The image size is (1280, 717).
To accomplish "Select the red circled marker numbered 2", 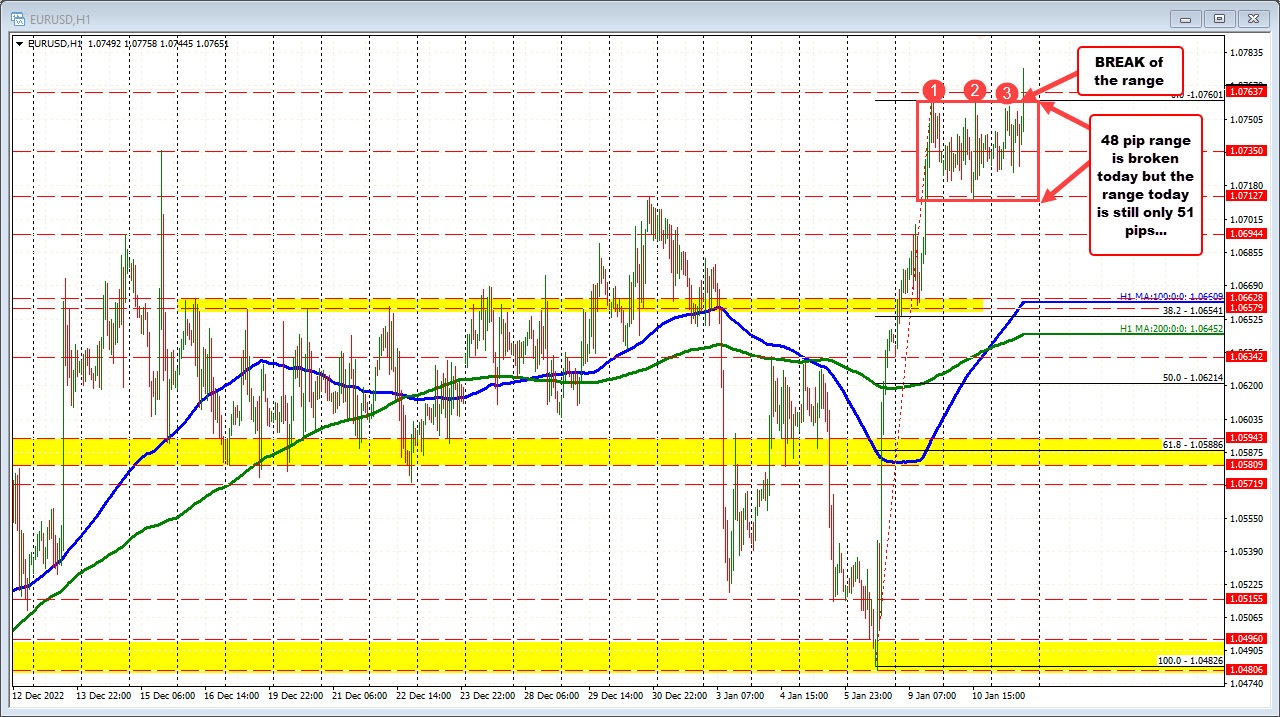I will click(x=975, y=91).
